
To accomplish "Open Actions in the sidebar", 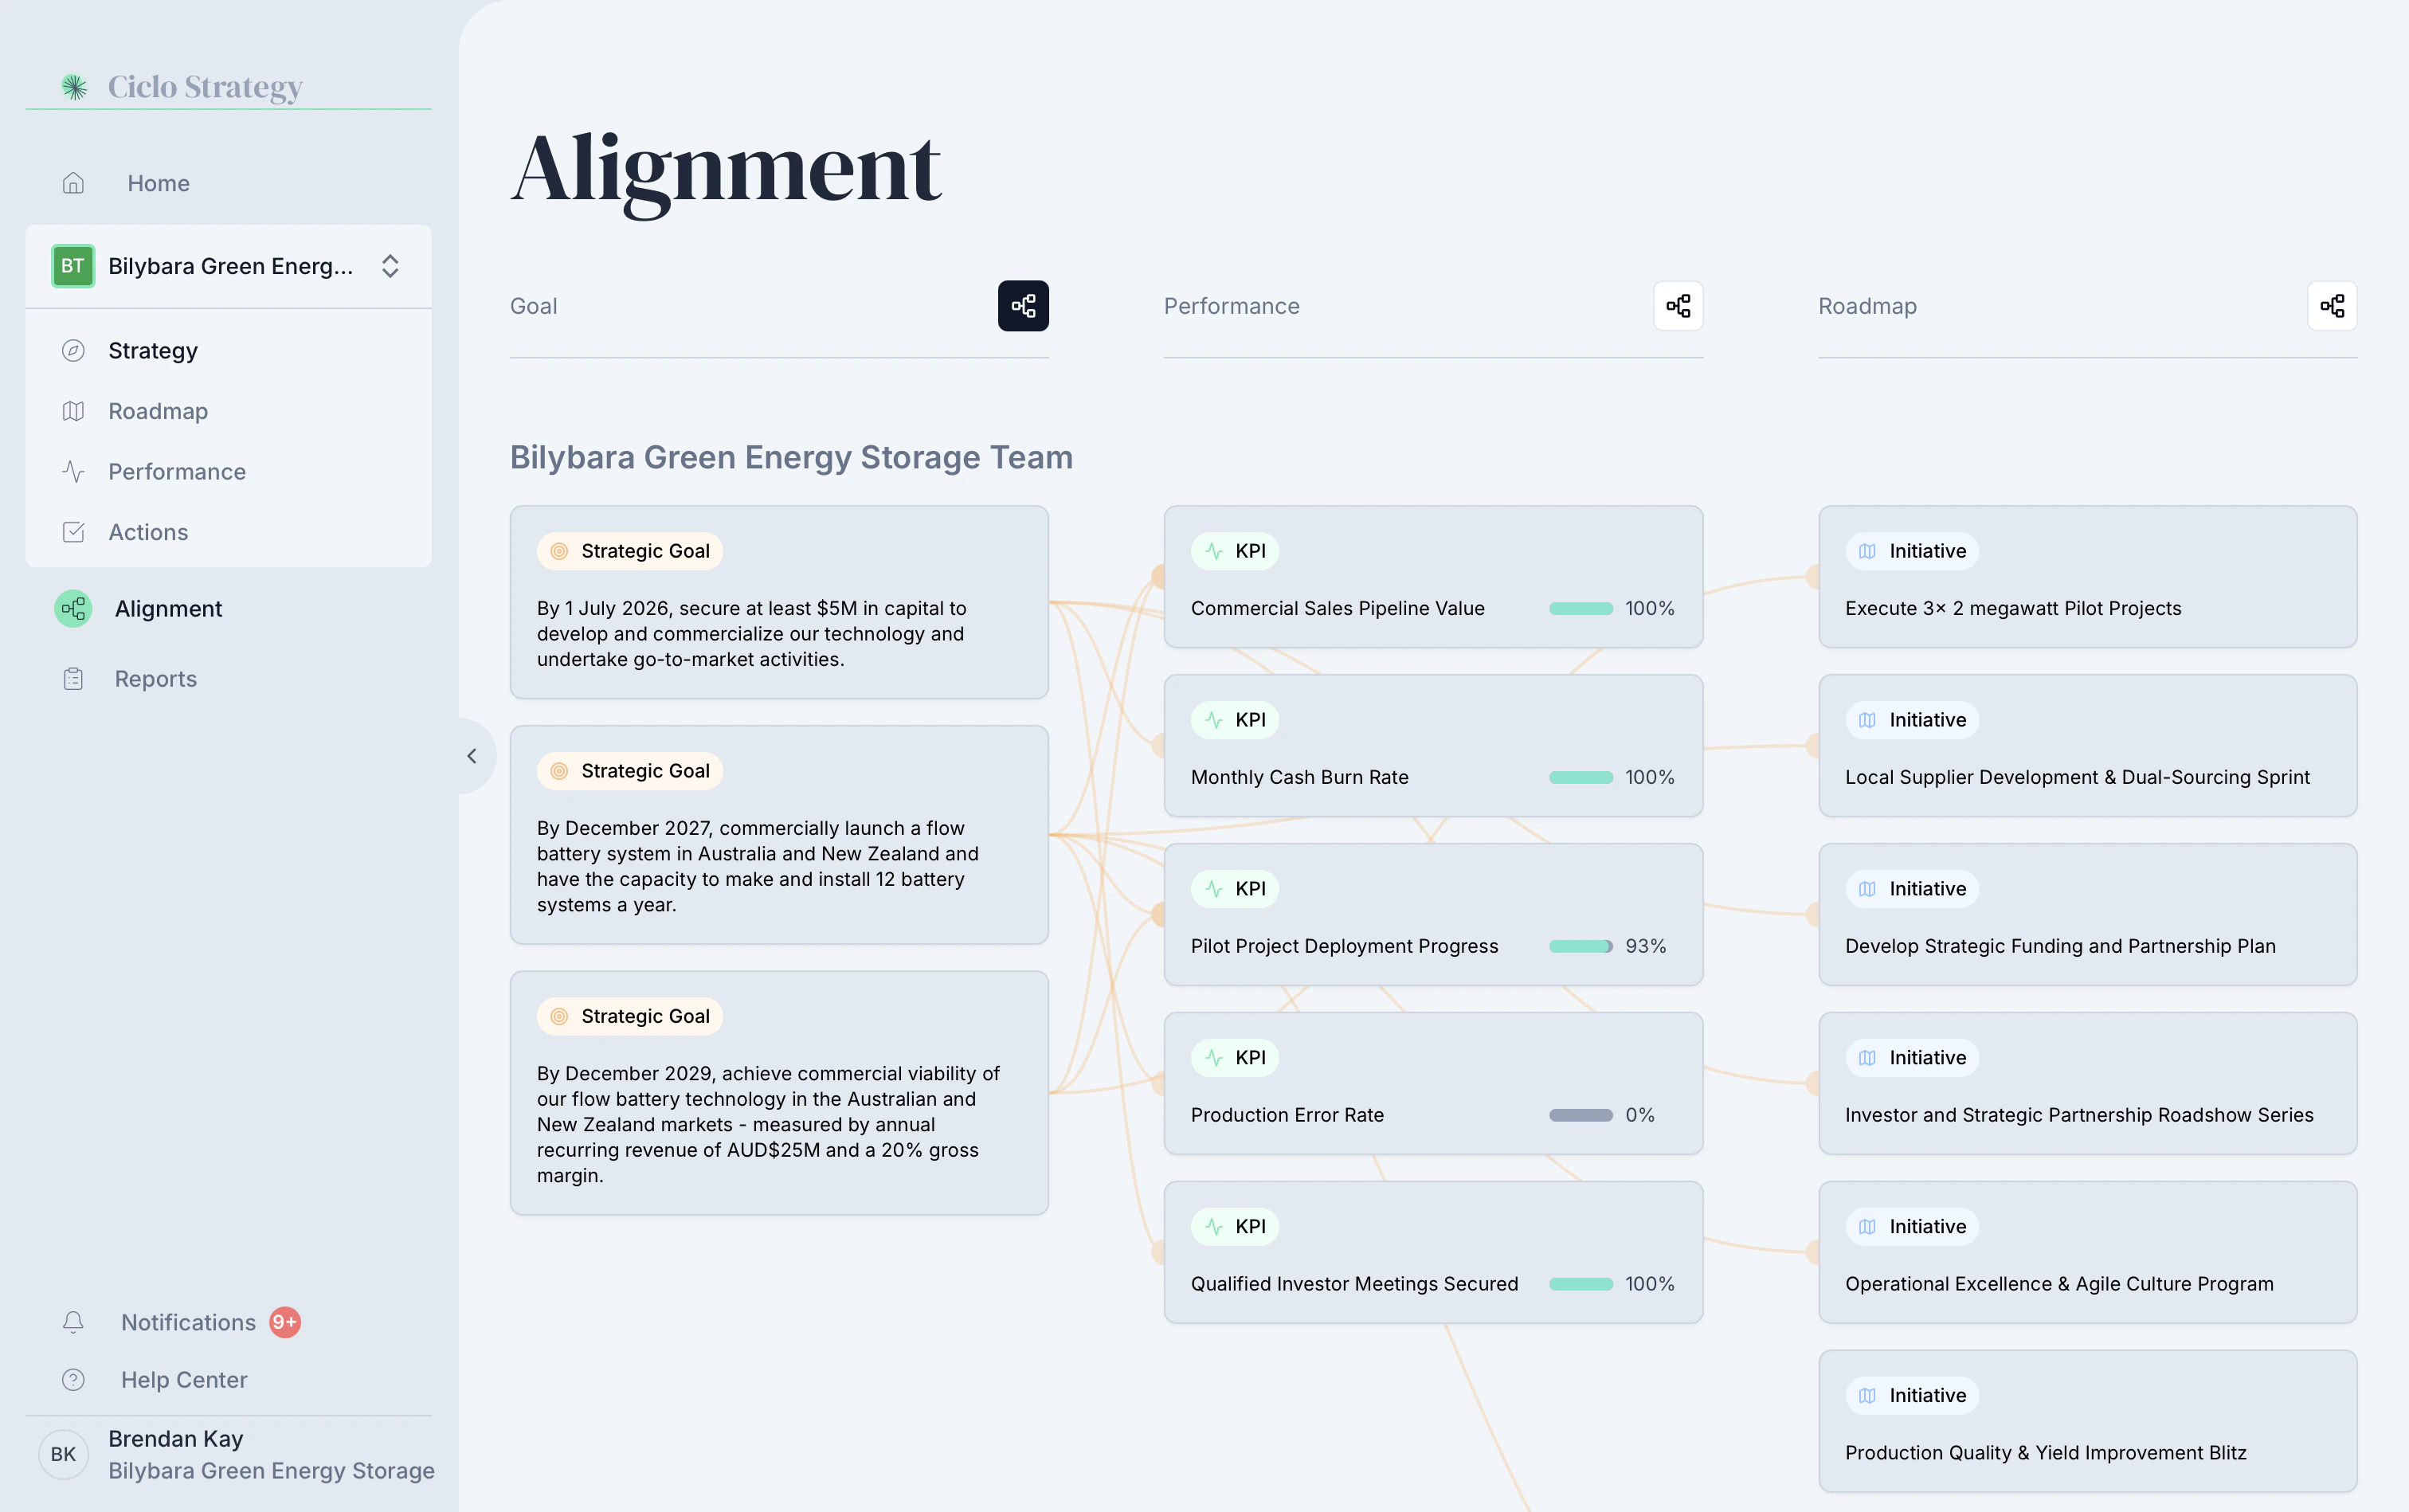I will coord(148,532).
